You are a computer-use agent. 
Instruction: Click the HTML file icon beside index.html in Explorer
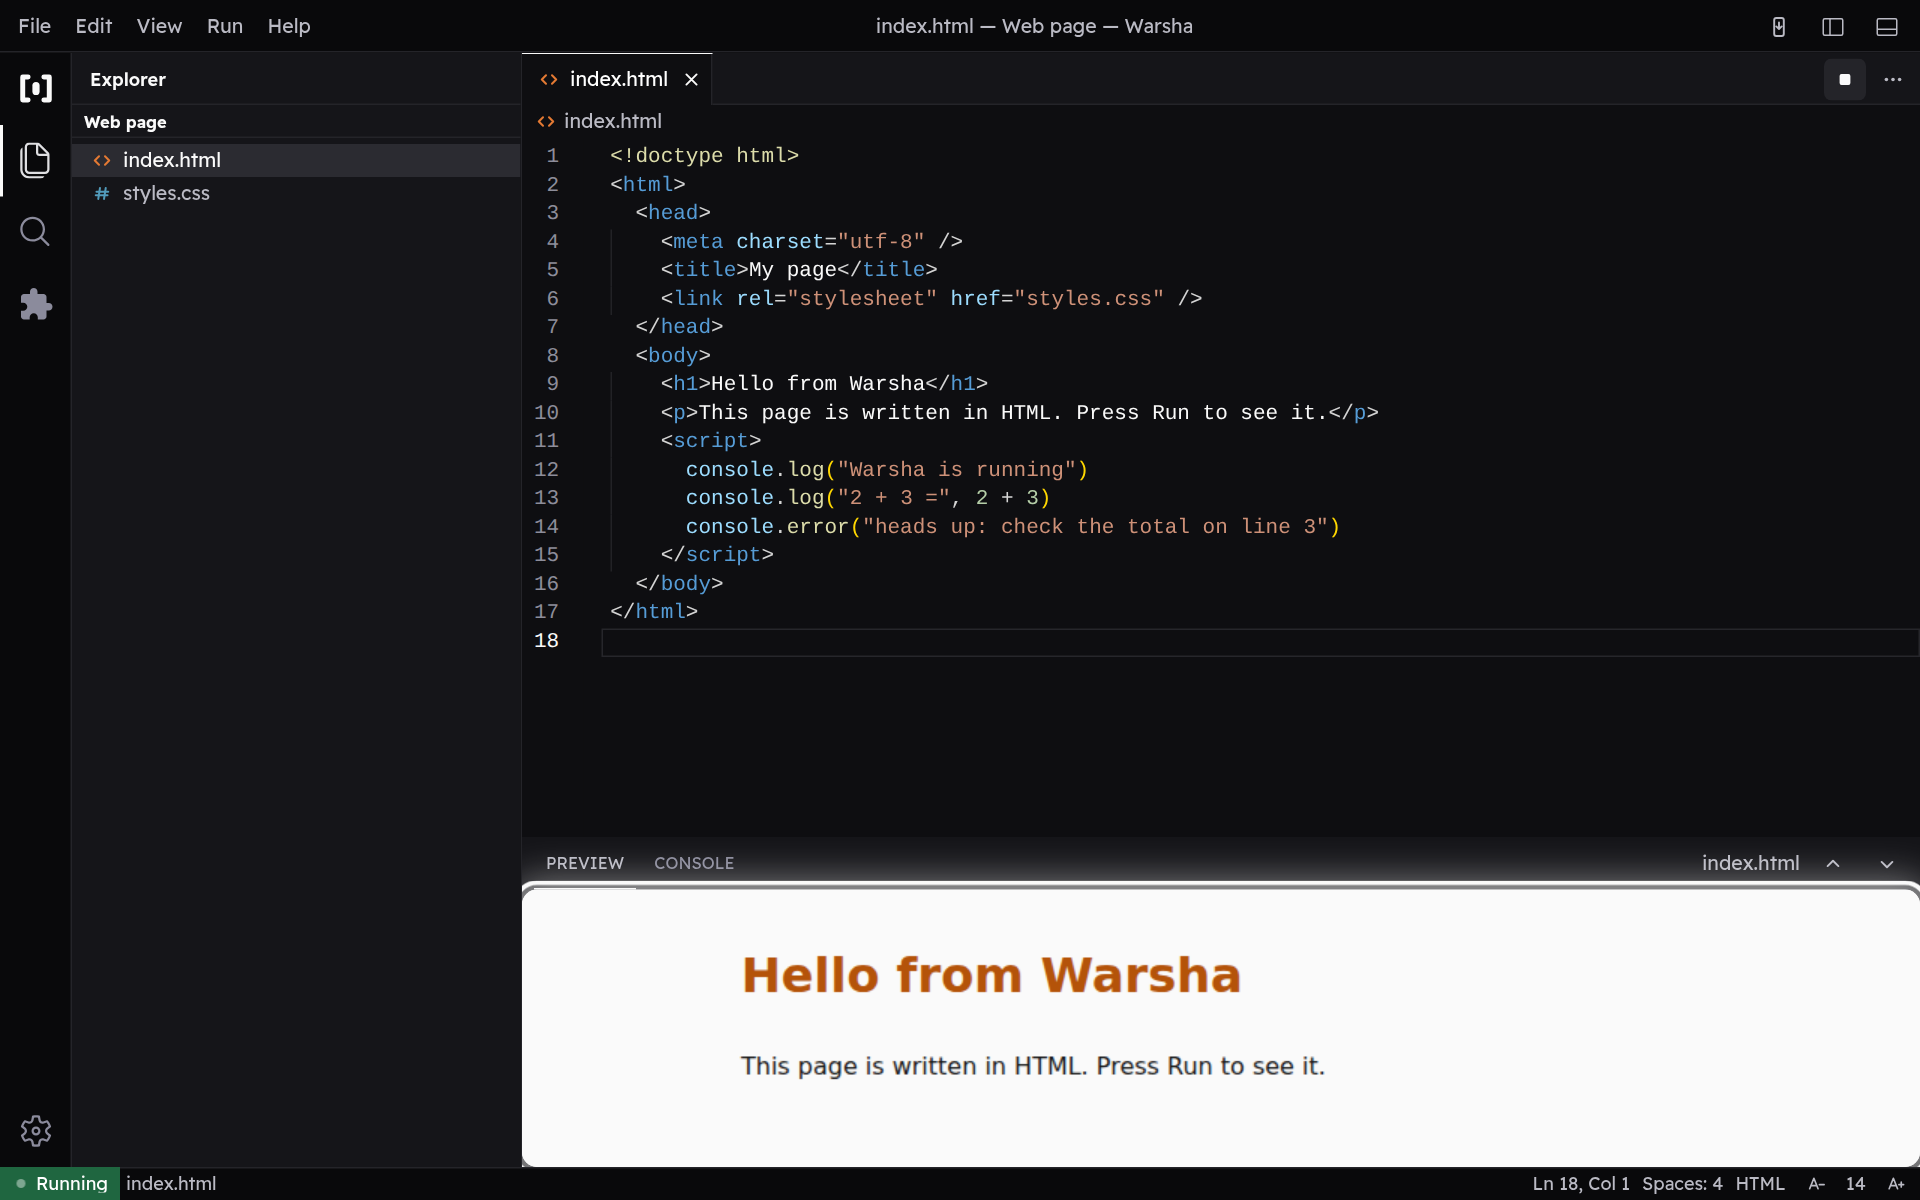coord(102,160)
